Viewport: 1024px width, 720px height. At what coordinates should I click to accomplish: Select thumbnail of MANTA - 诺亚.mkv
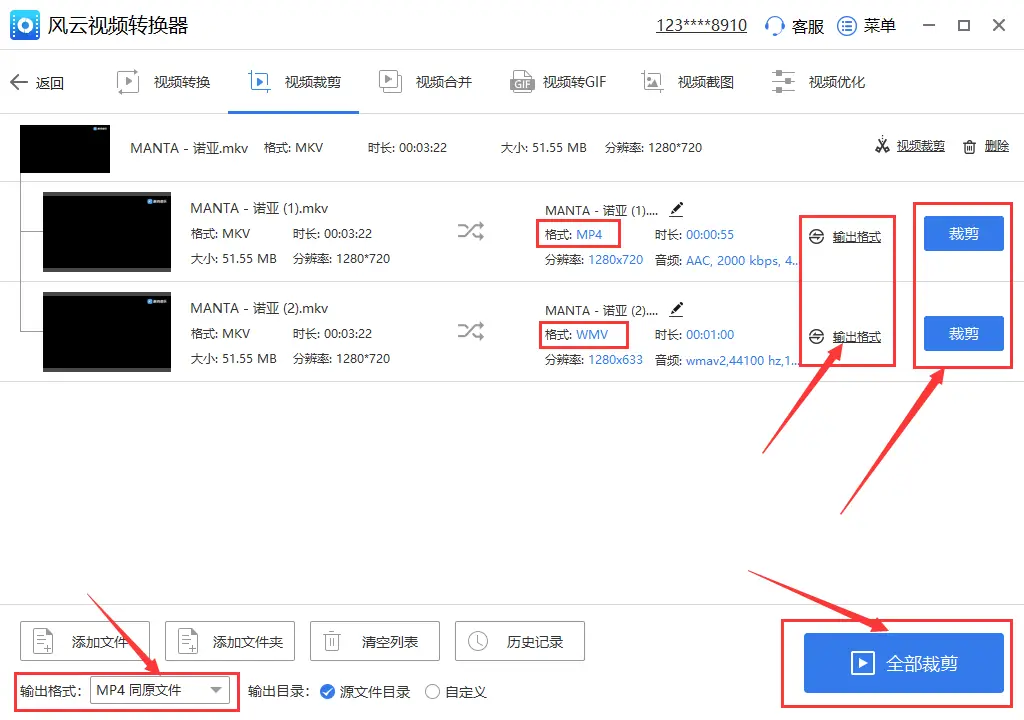tap(65, 149)
